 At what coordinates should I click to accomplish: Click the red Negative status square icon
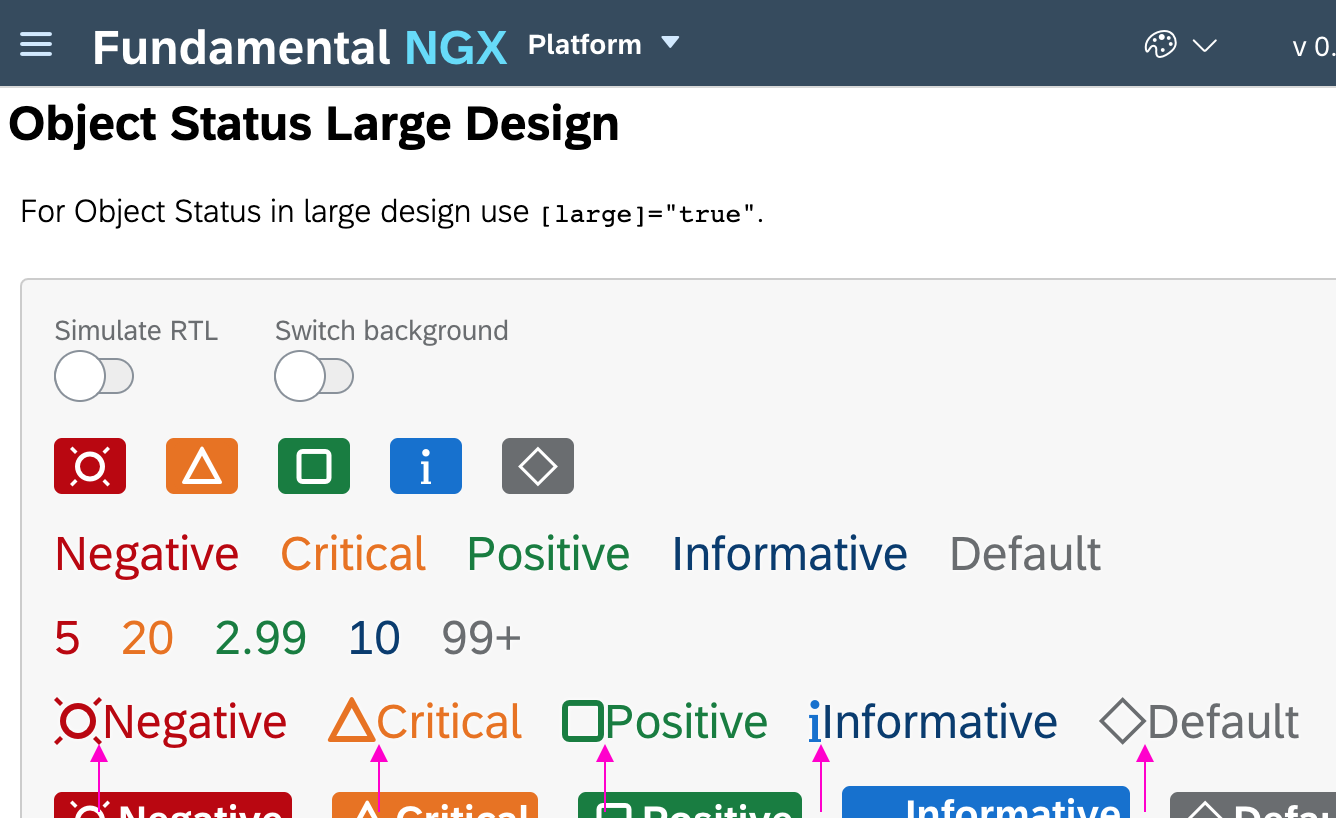coord(90,465)
